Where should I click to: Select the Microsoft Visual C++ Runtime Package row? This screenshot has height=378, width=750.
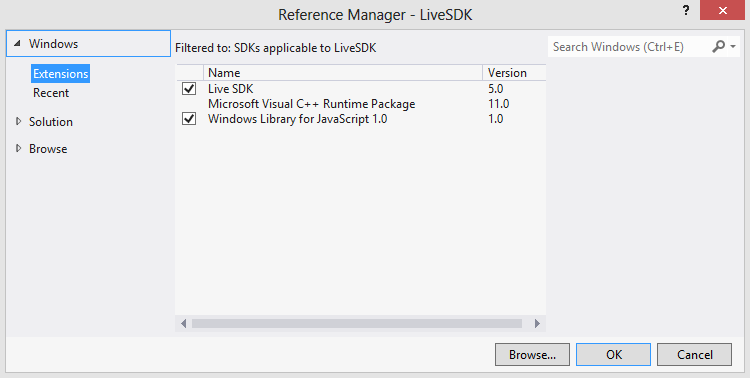click(361, 104)
